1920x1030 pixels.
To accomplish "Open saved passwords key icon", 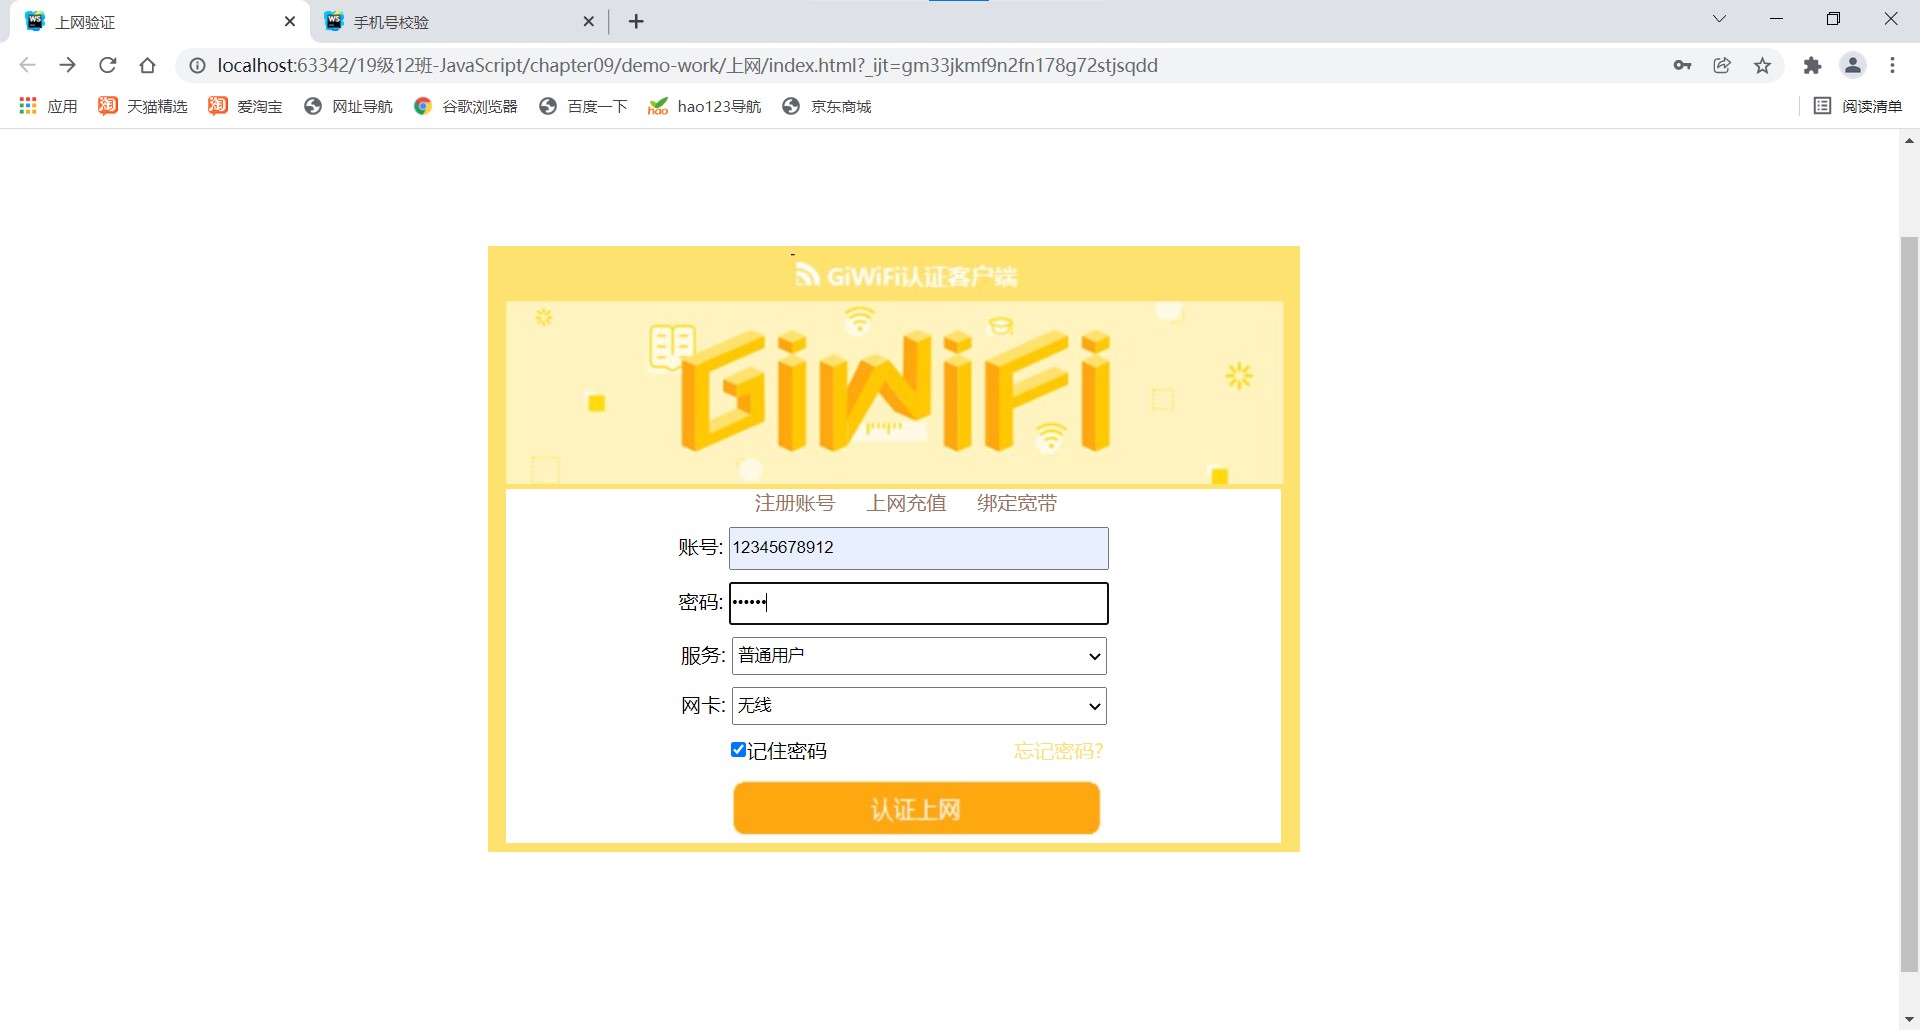I will pos(1683,65).
